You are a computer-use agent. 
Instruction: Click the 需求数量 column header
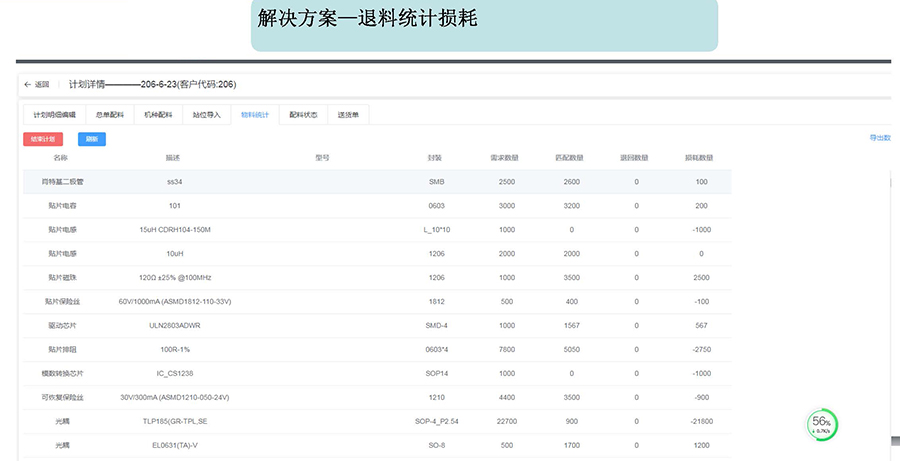click(504, 158)
